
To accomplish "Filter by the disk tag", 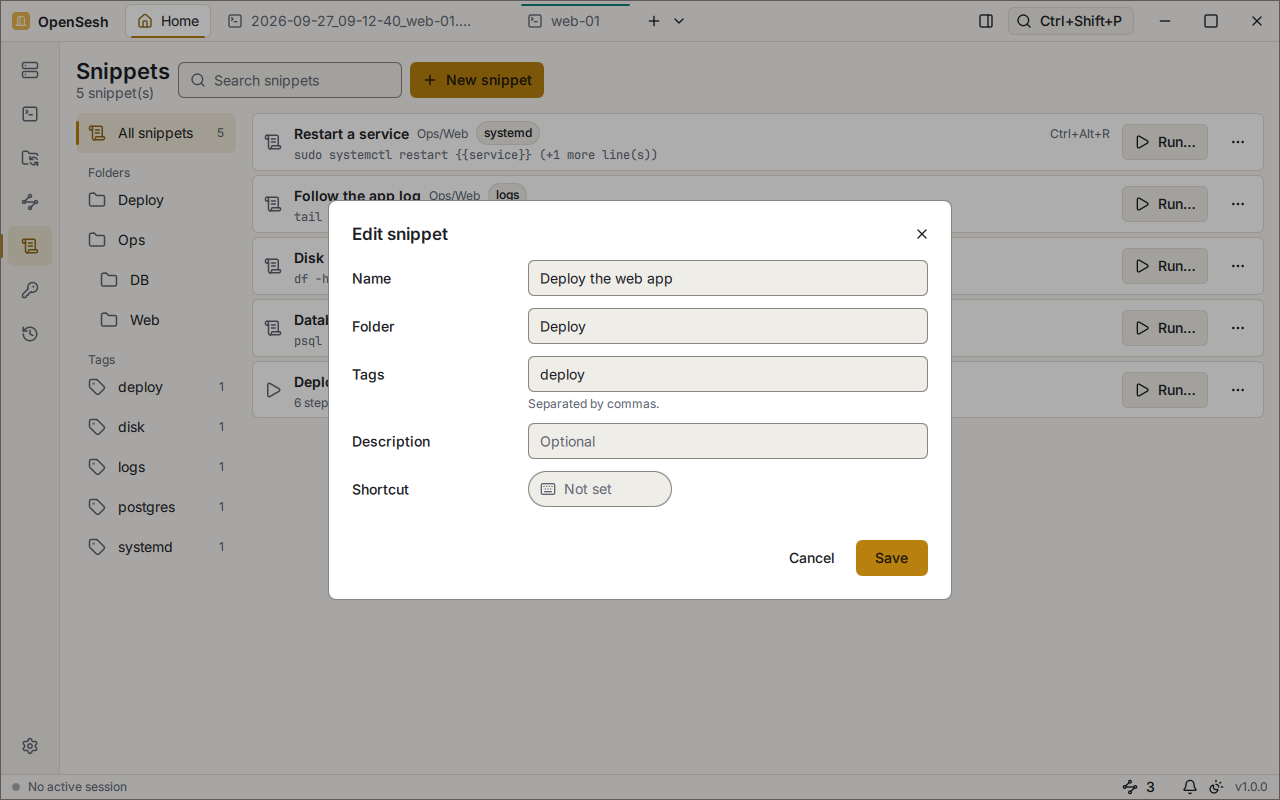I will (x=156, y=427).
